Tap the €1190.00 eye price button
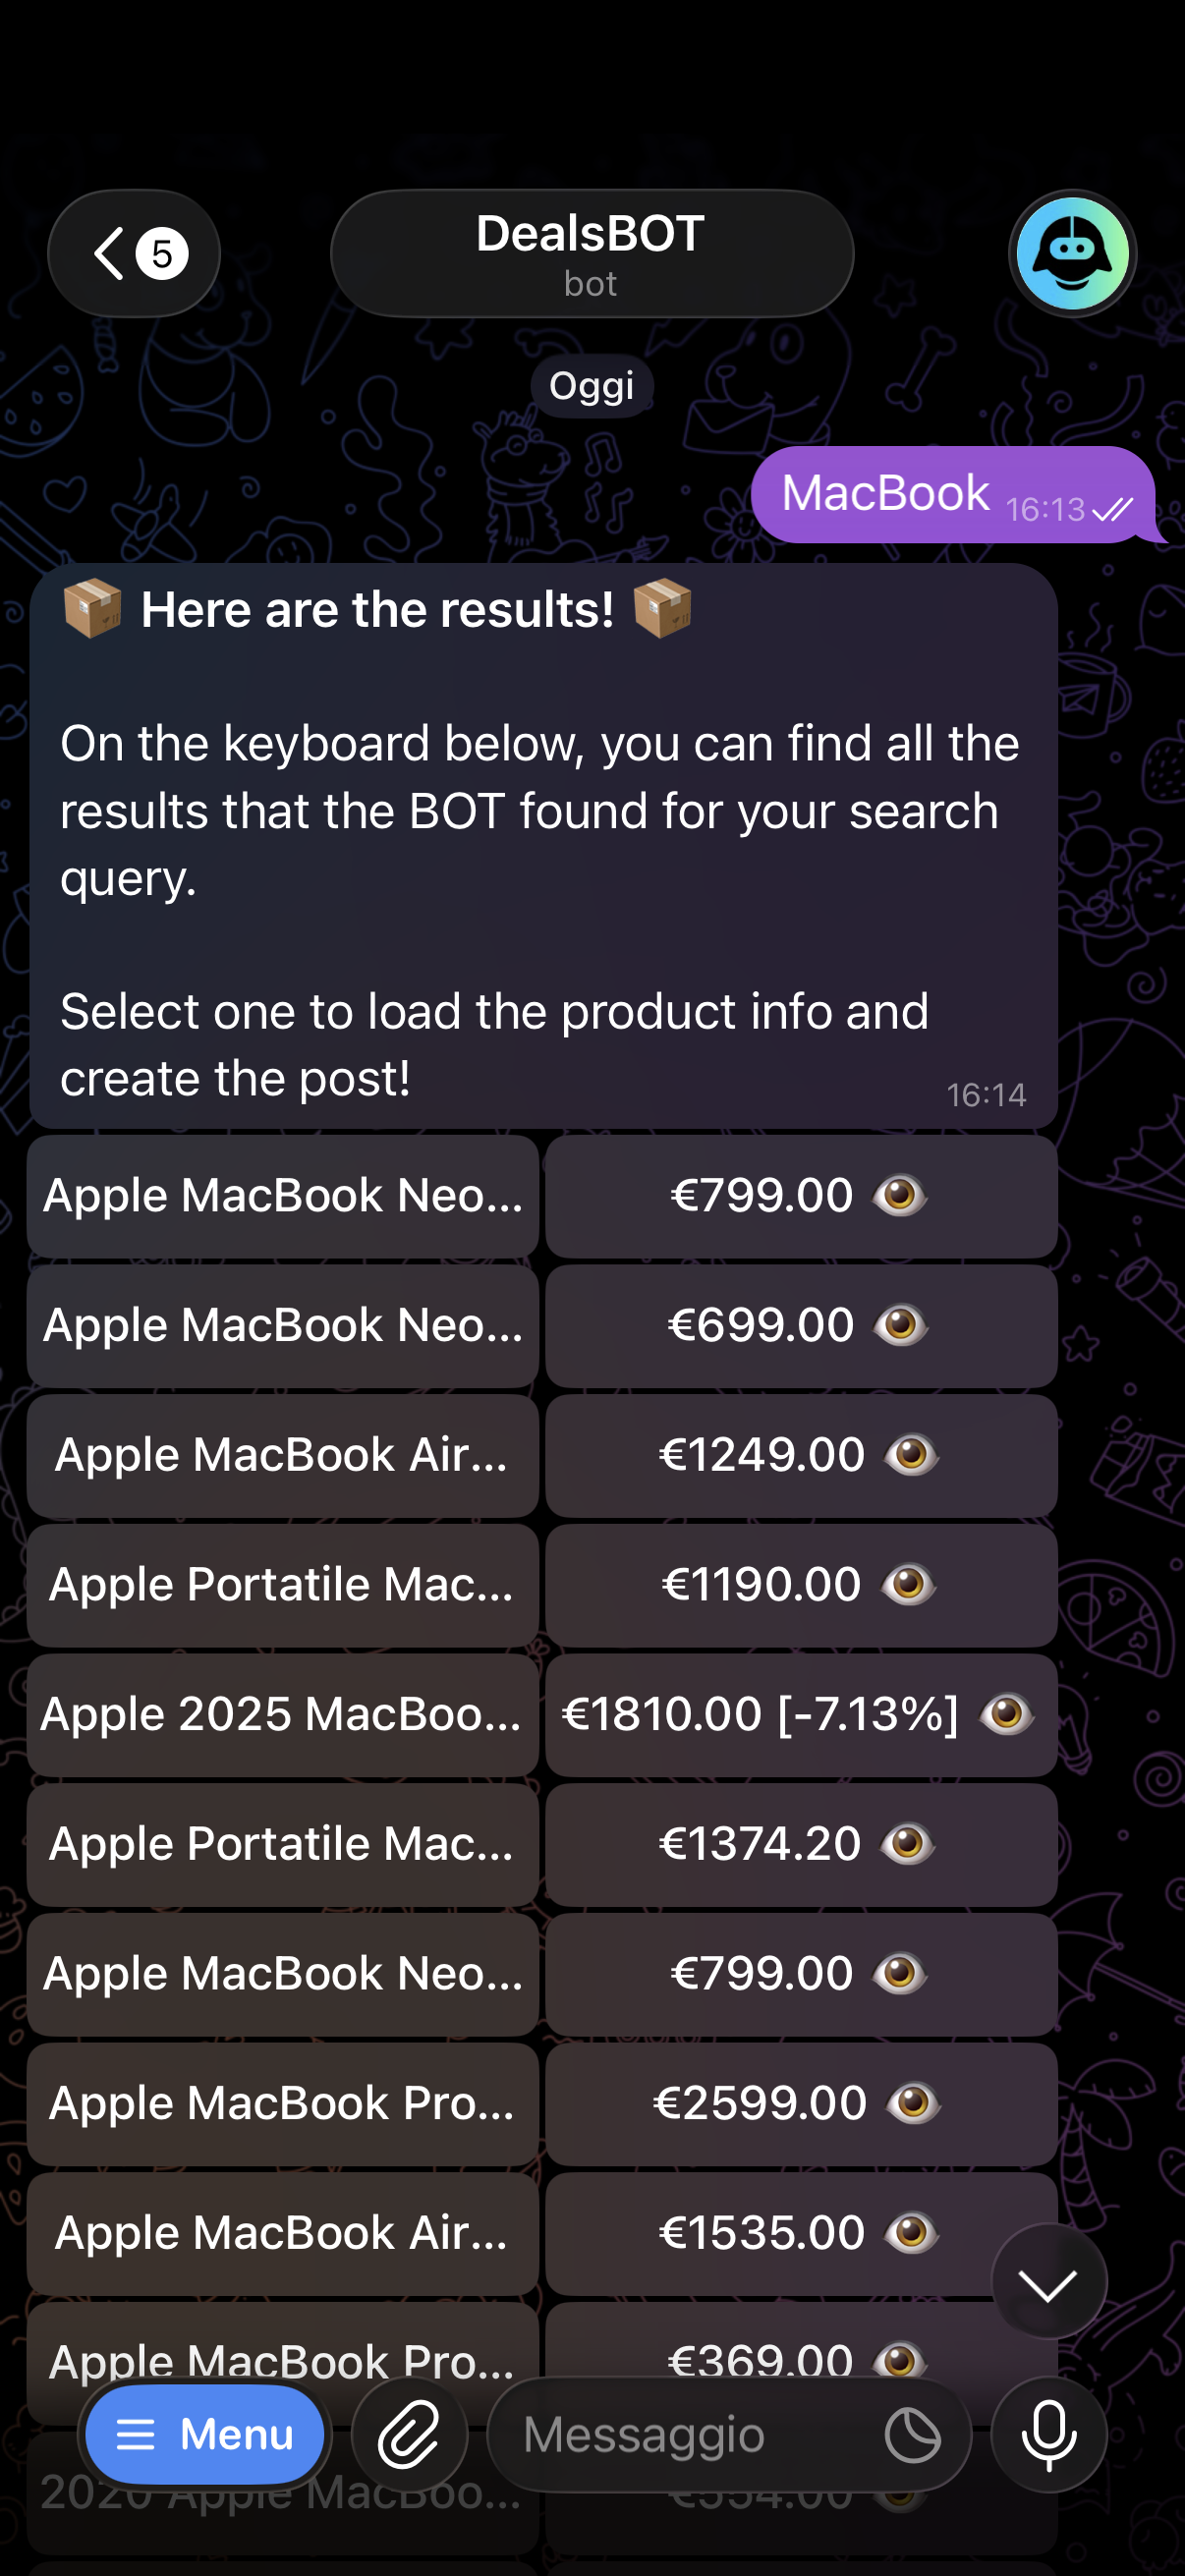1185x2576 pixels. point(801,1585)
